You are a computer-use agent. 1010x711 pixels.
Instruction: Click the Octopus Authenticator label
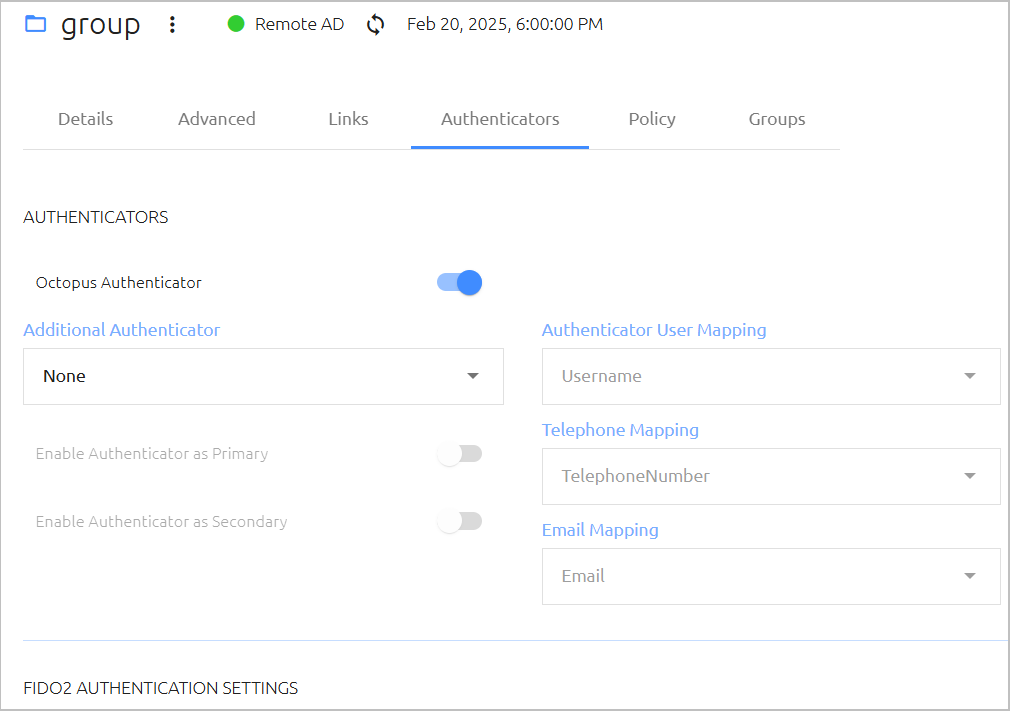pos(119,283)
